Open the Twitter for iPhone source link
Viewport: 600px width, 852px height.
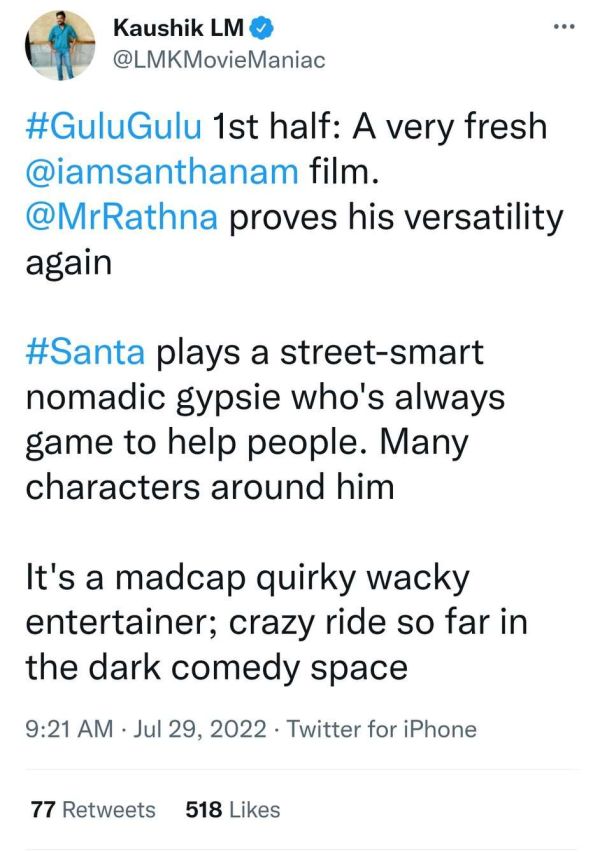[382, 729]
